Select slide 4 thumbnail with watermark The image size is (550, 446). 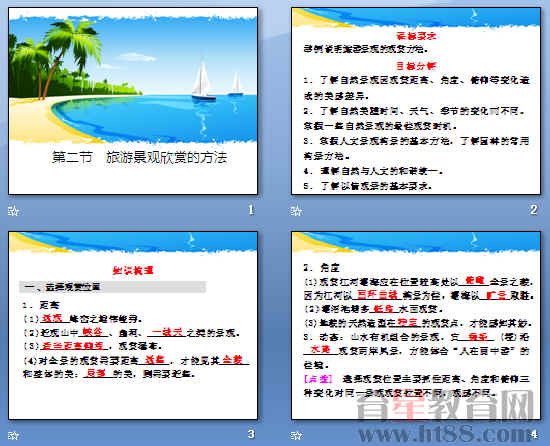pos(416,325)
